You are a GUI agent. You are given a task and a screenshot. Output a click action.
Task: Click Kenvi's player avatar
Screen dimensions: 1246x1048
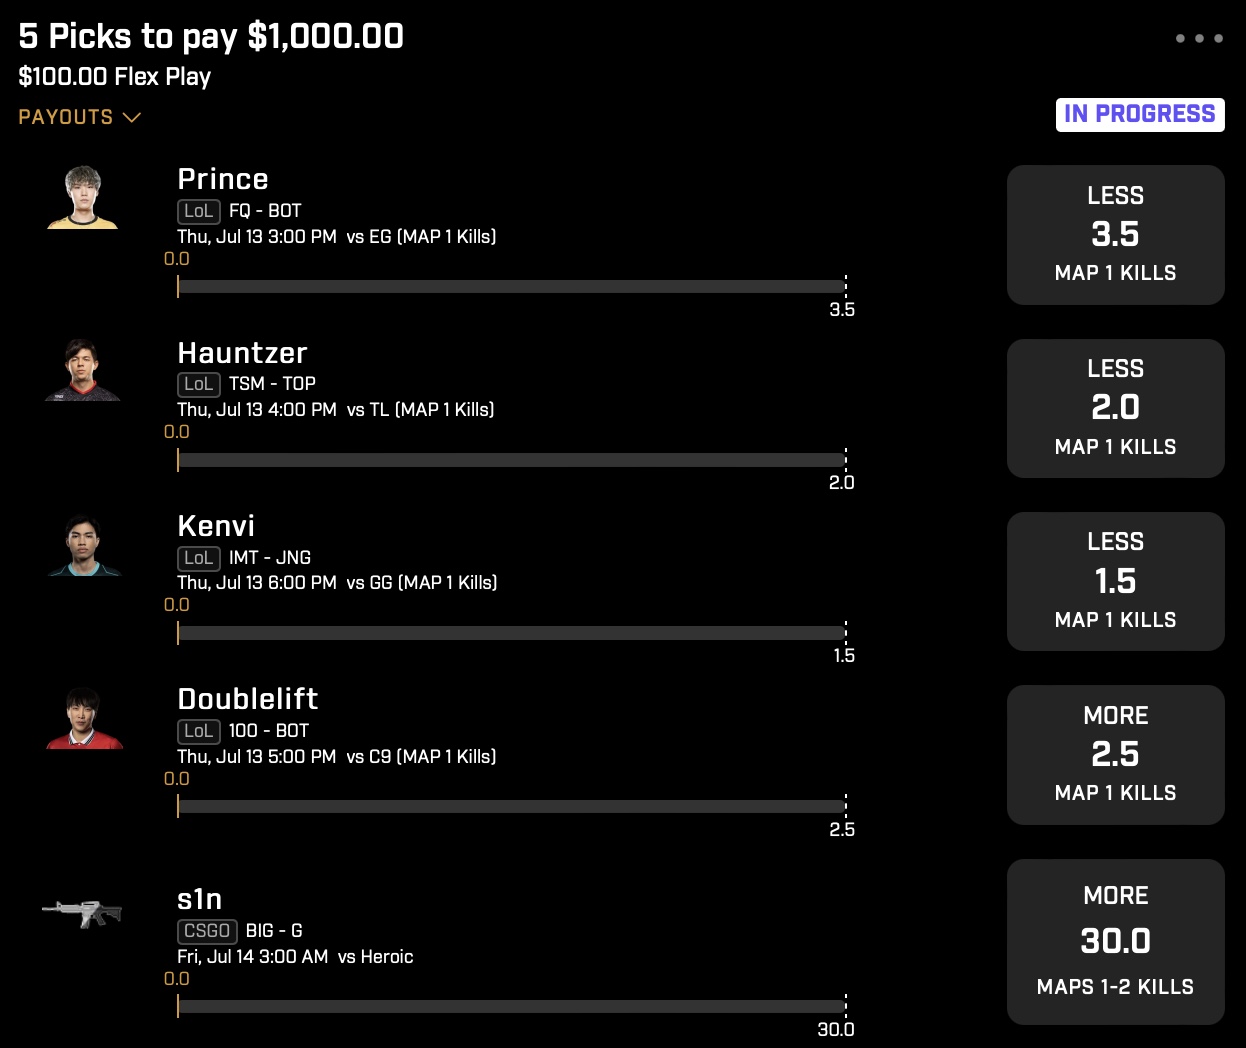(x=84, y=543)
